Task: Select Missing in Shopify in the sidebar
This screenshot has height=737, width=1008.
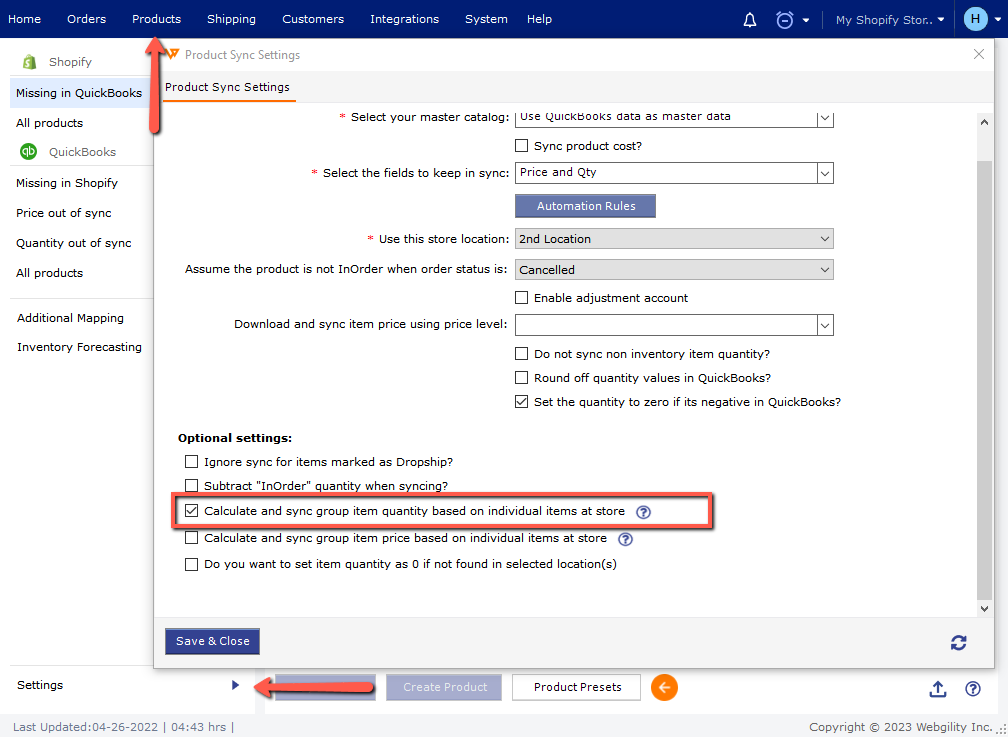Action: coord(67,183)
